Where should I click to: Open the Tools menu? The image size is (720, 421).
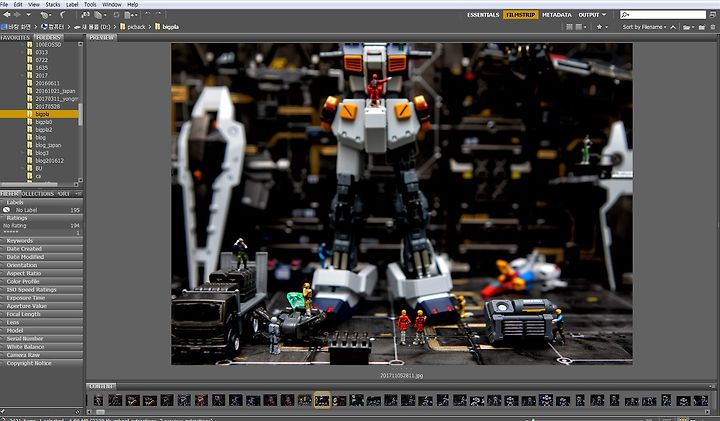tap(90, 5)
